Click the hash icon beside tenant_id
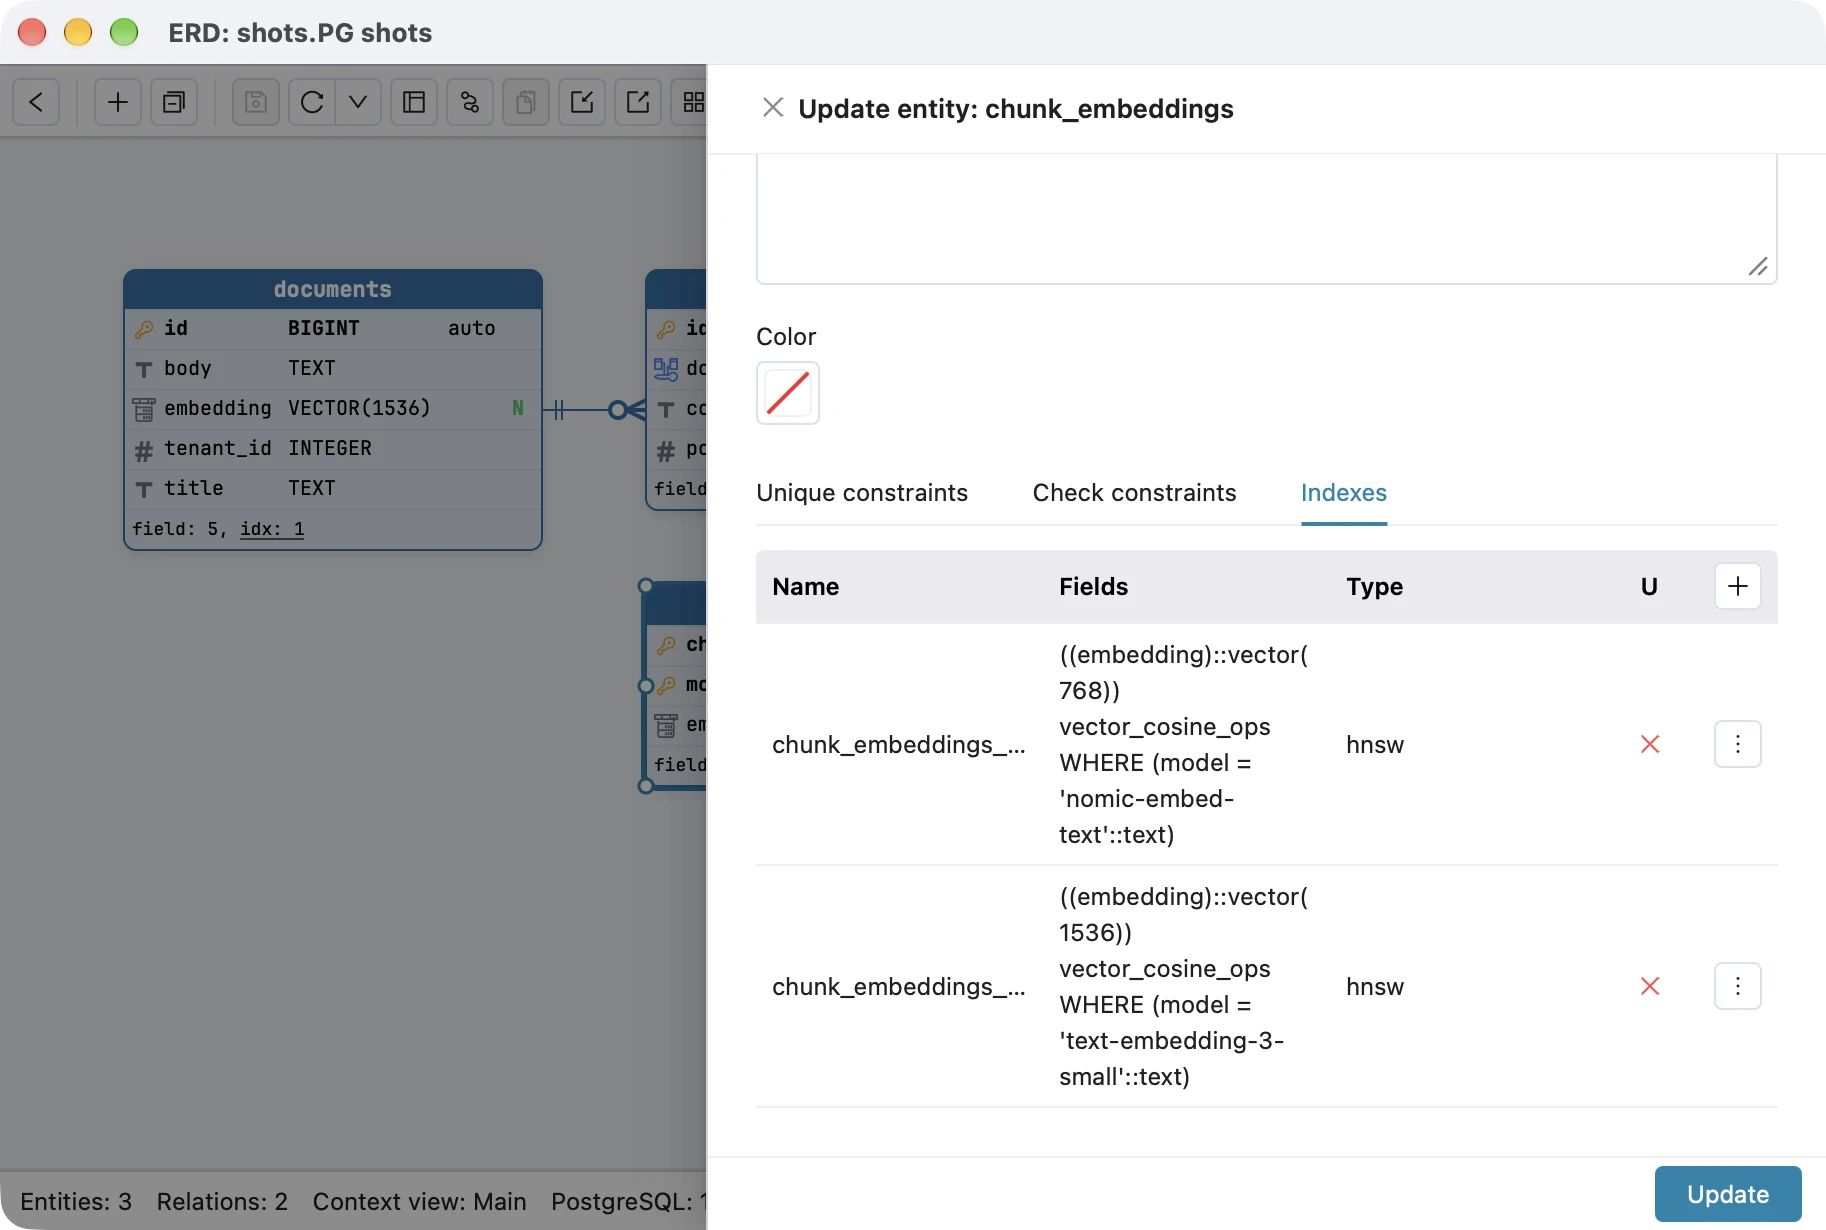The height and width of the screenshot is (1230, 1826). 144,450
